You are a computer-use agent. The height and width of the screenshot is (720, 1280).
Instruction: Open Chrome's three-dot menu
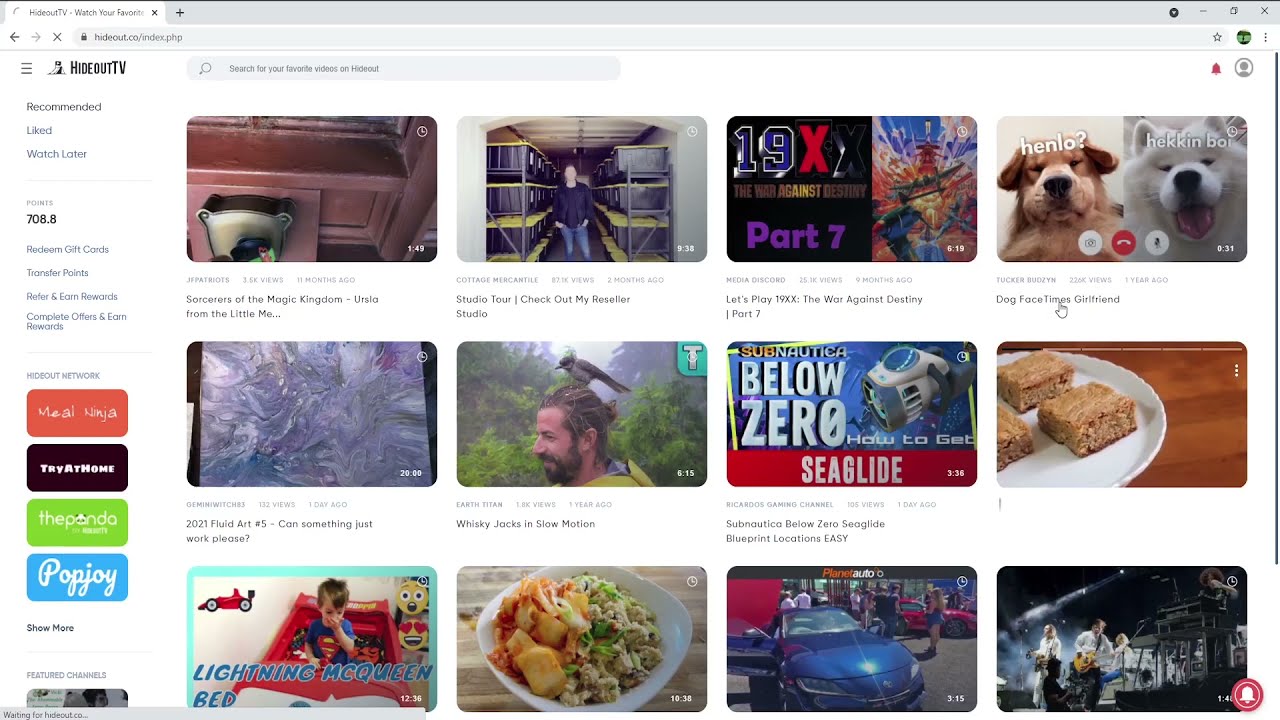[x=1265, y=37]
